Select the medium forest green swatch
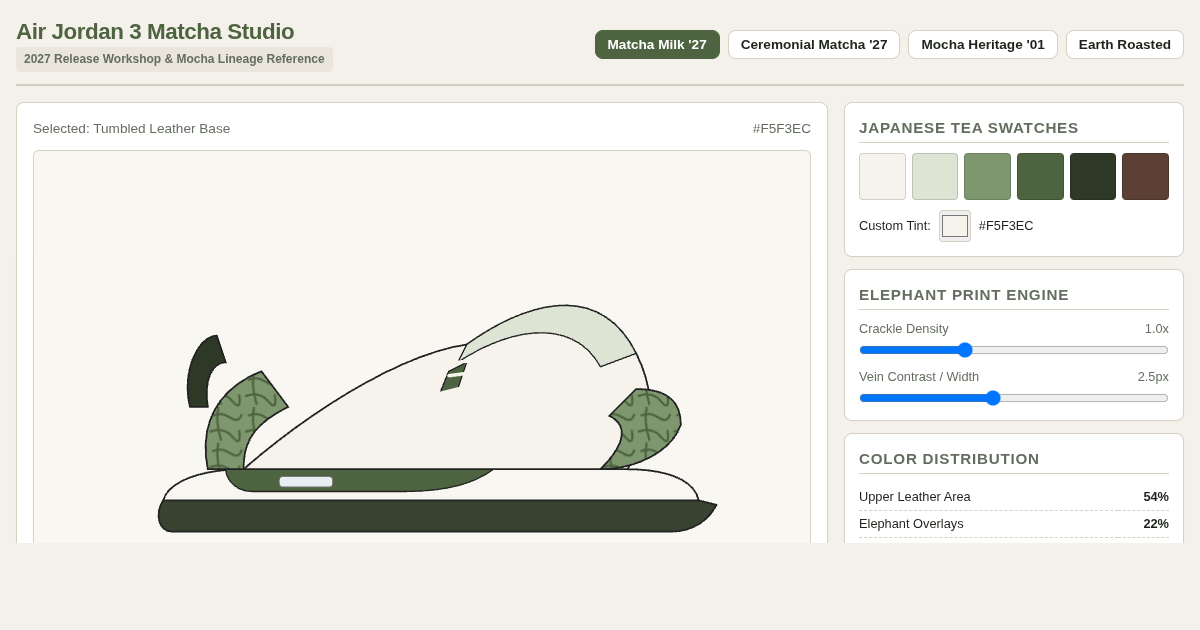Image resolution: width=1200 pixels, height=630 pixels. 1040,176
